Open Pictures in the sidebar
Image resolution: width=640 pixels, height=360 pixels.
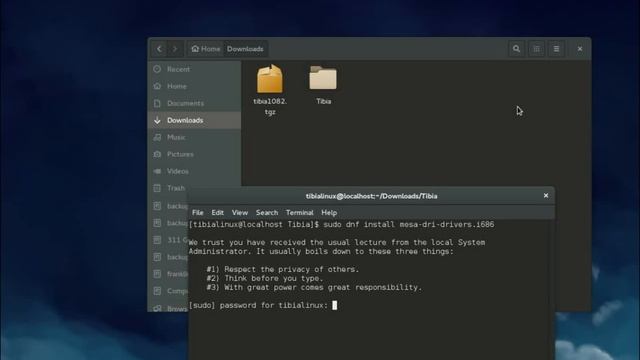coord(194,154)
